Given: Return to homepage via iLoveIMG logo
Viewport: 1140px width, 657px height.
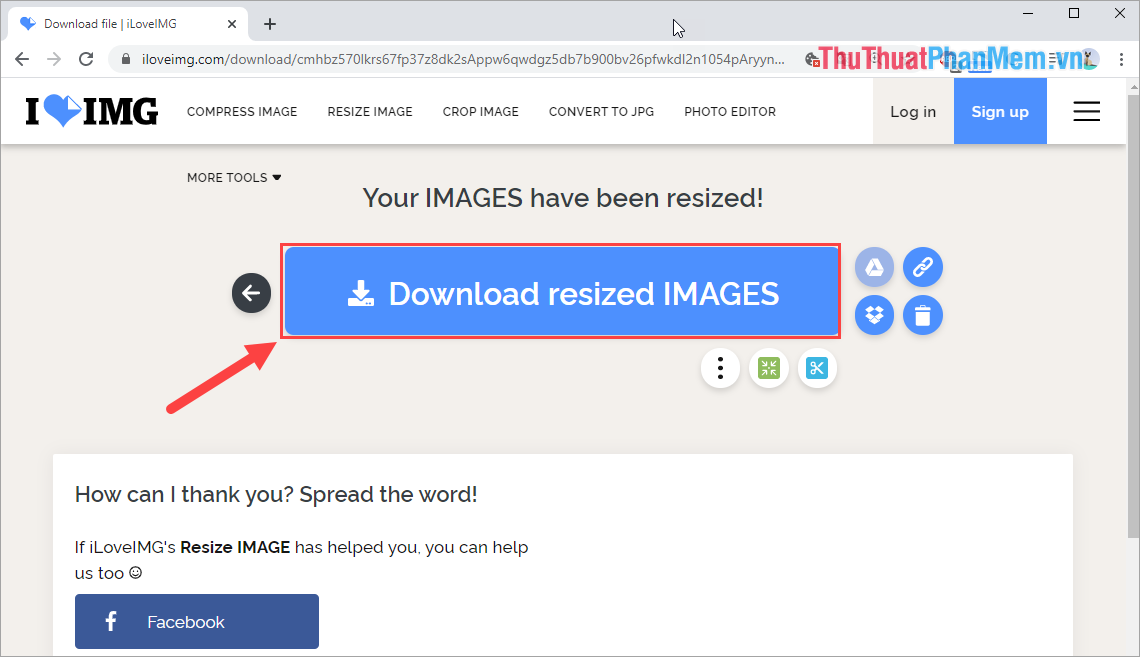Looking at the screenshot, I should [90, 111].
